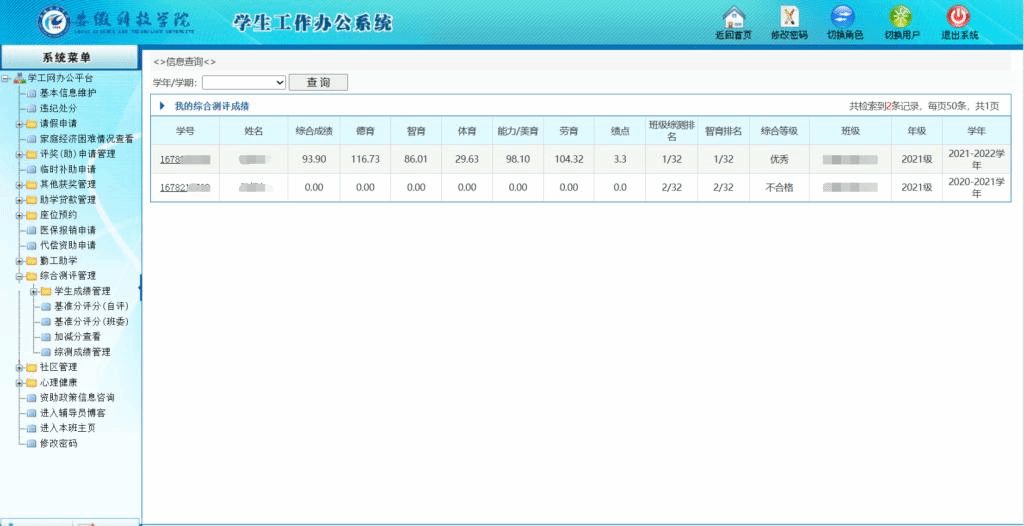Expand the 学生成绩管理 subfolder
Viewport: 1024px width, 526px height.
[x=33, y=291]
